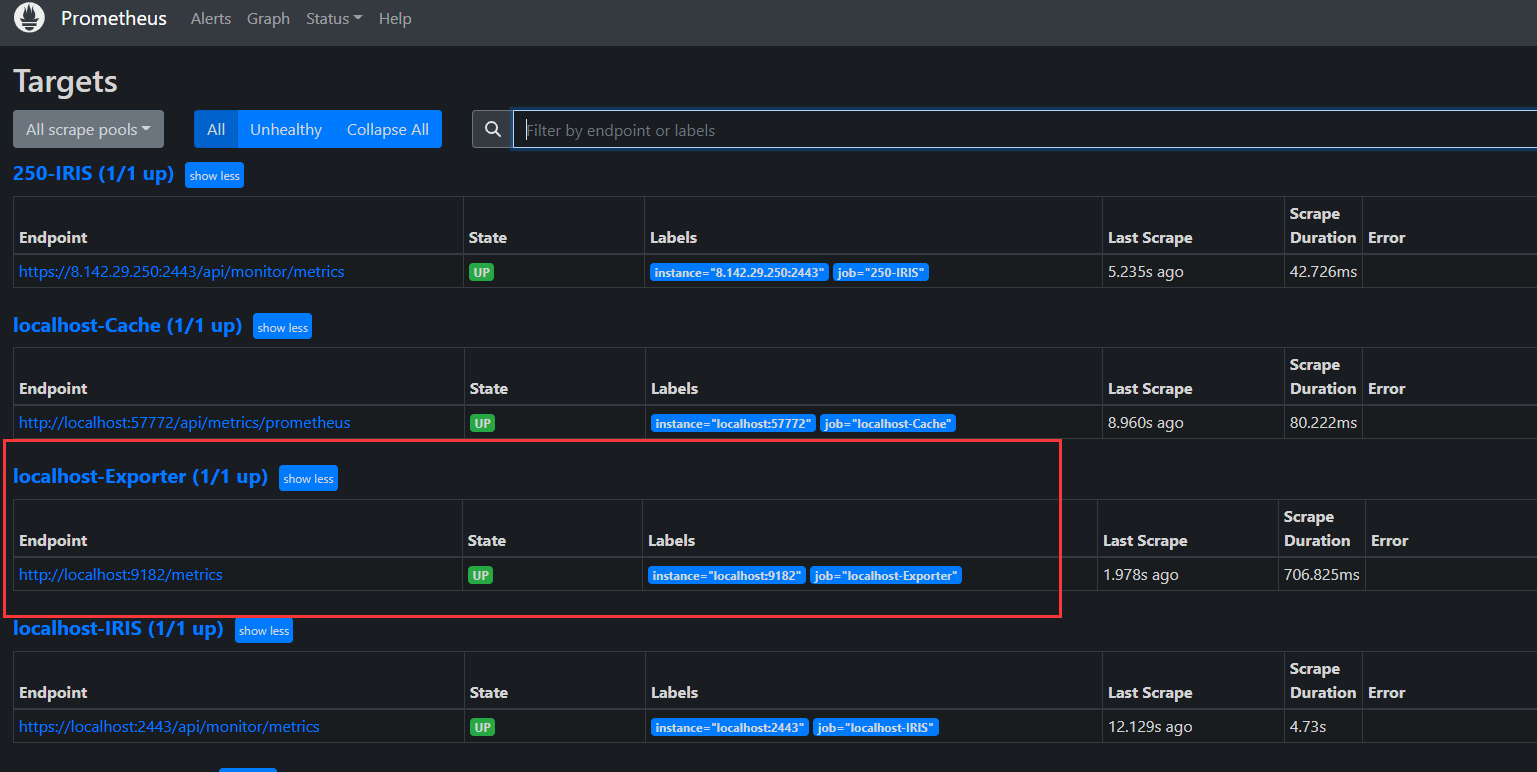Click show less next to 250-IRIS
Viewport: 1537px width, 772px height.
[215, 175]
